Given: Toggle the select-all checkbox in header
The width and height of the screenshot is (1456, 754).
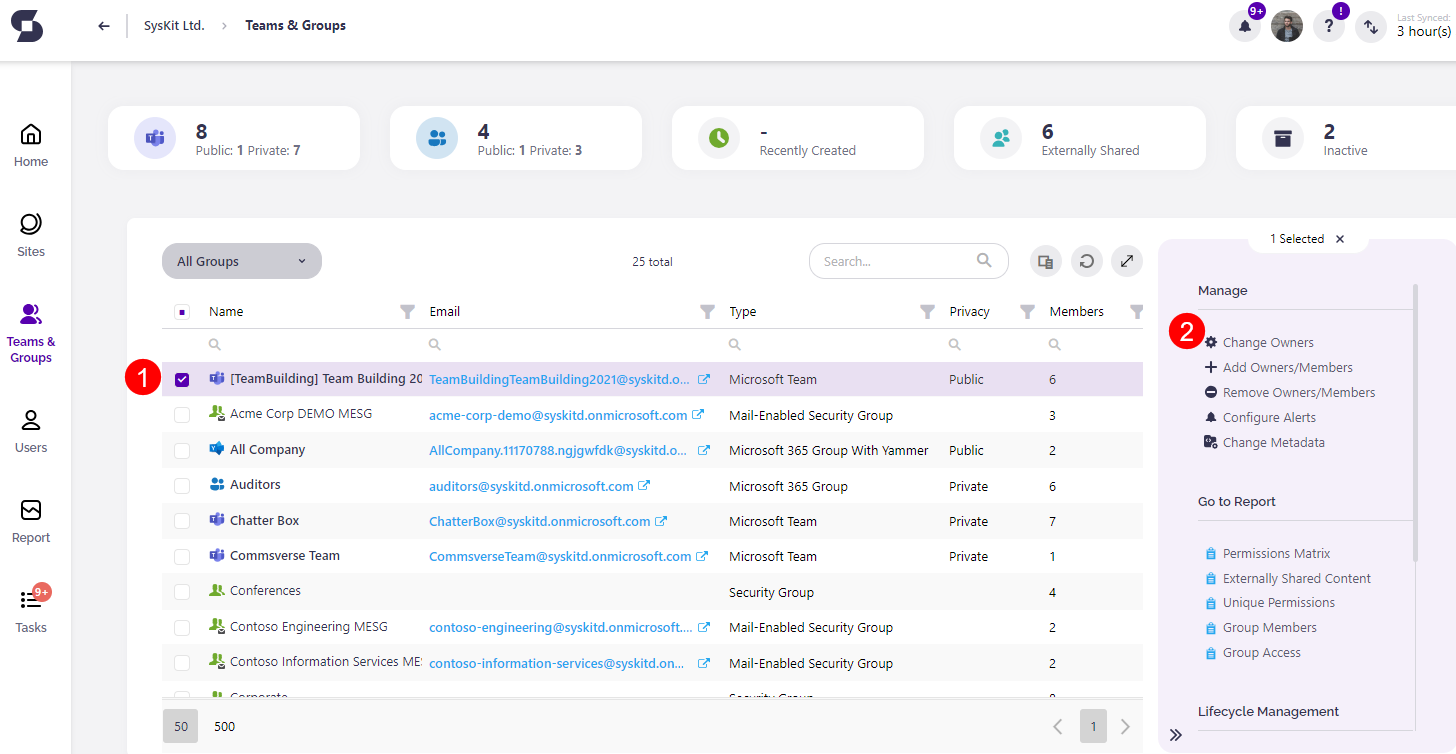Looking at the screenshot, I should [182, 312].
